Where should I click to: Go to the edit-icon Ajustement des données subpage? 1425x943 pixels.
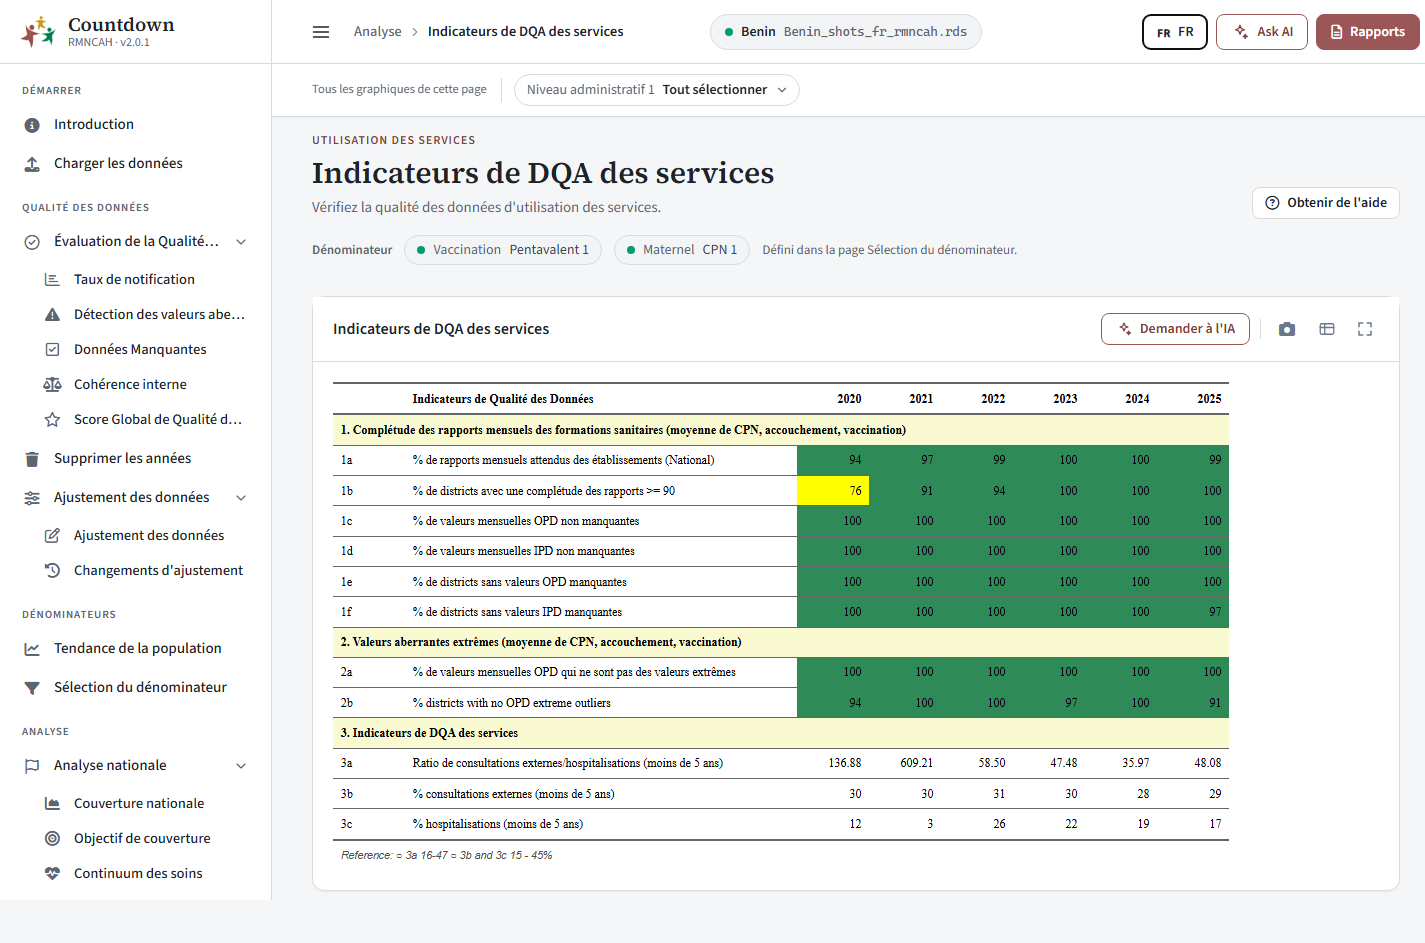(149, 536)
